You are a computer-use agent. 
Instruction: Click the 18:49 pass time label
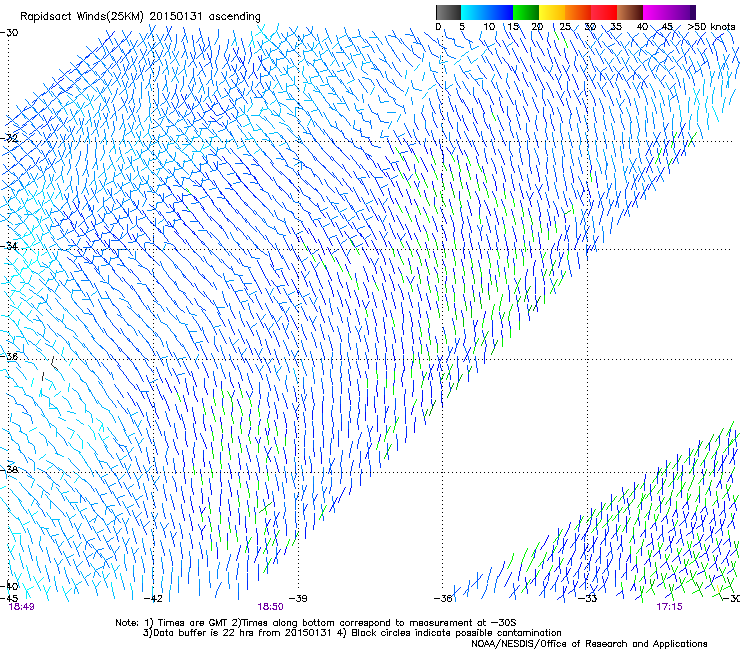tap(22, 607)
